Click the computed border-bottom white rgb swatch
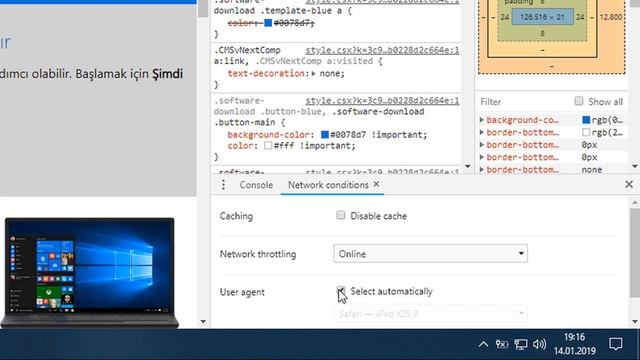This screenshot has height=360, width=640. [586, 132]
